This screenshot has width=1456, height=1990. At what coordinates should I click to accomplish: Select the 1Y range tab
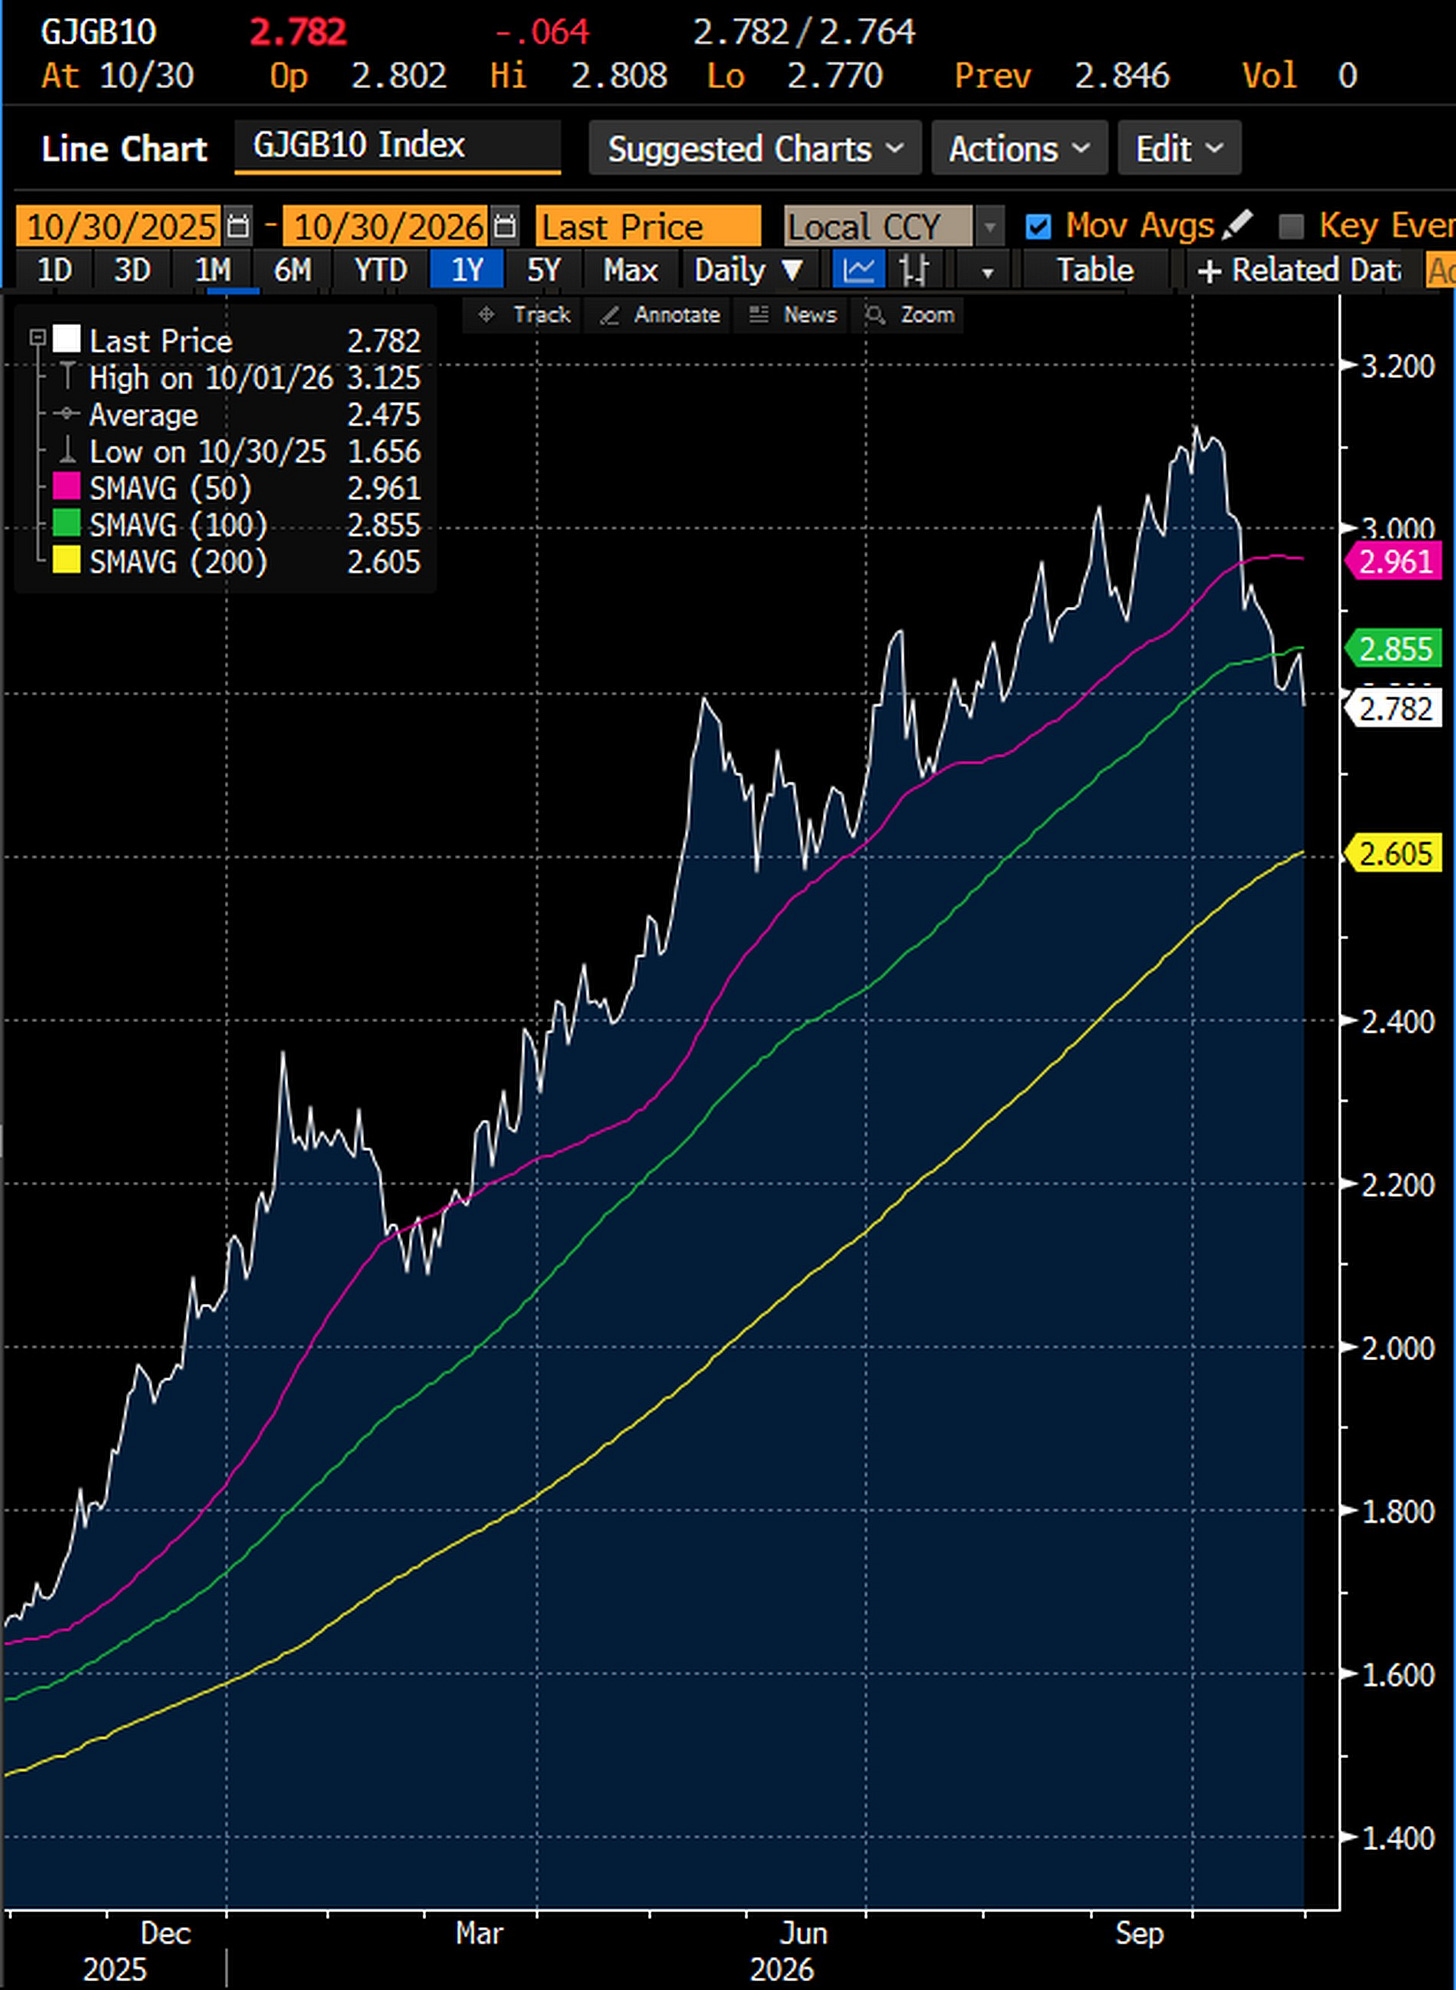[467, 270]
